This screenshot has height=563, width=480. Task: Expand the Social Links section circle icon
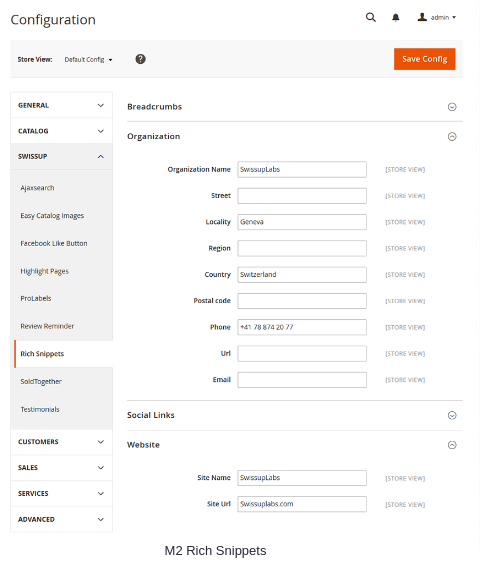tap(452, 415)
